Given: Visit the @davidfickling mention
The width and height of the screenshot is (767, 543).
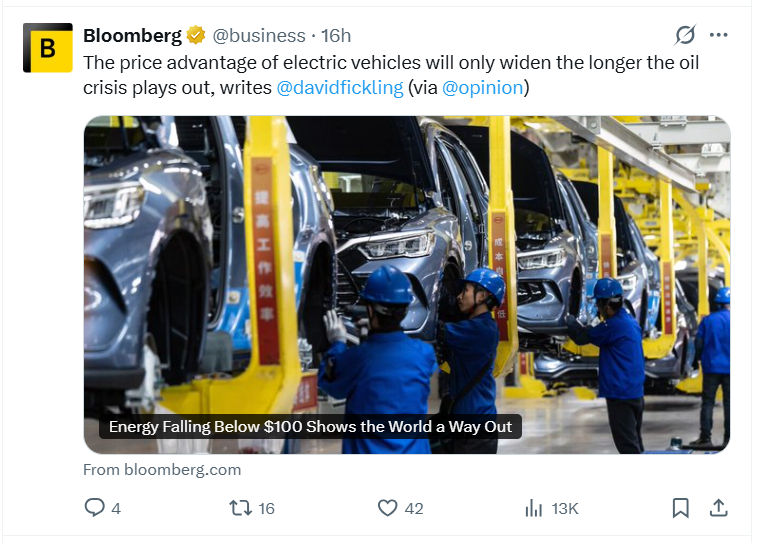Looking at the screenshot, I should coord(340,87).
